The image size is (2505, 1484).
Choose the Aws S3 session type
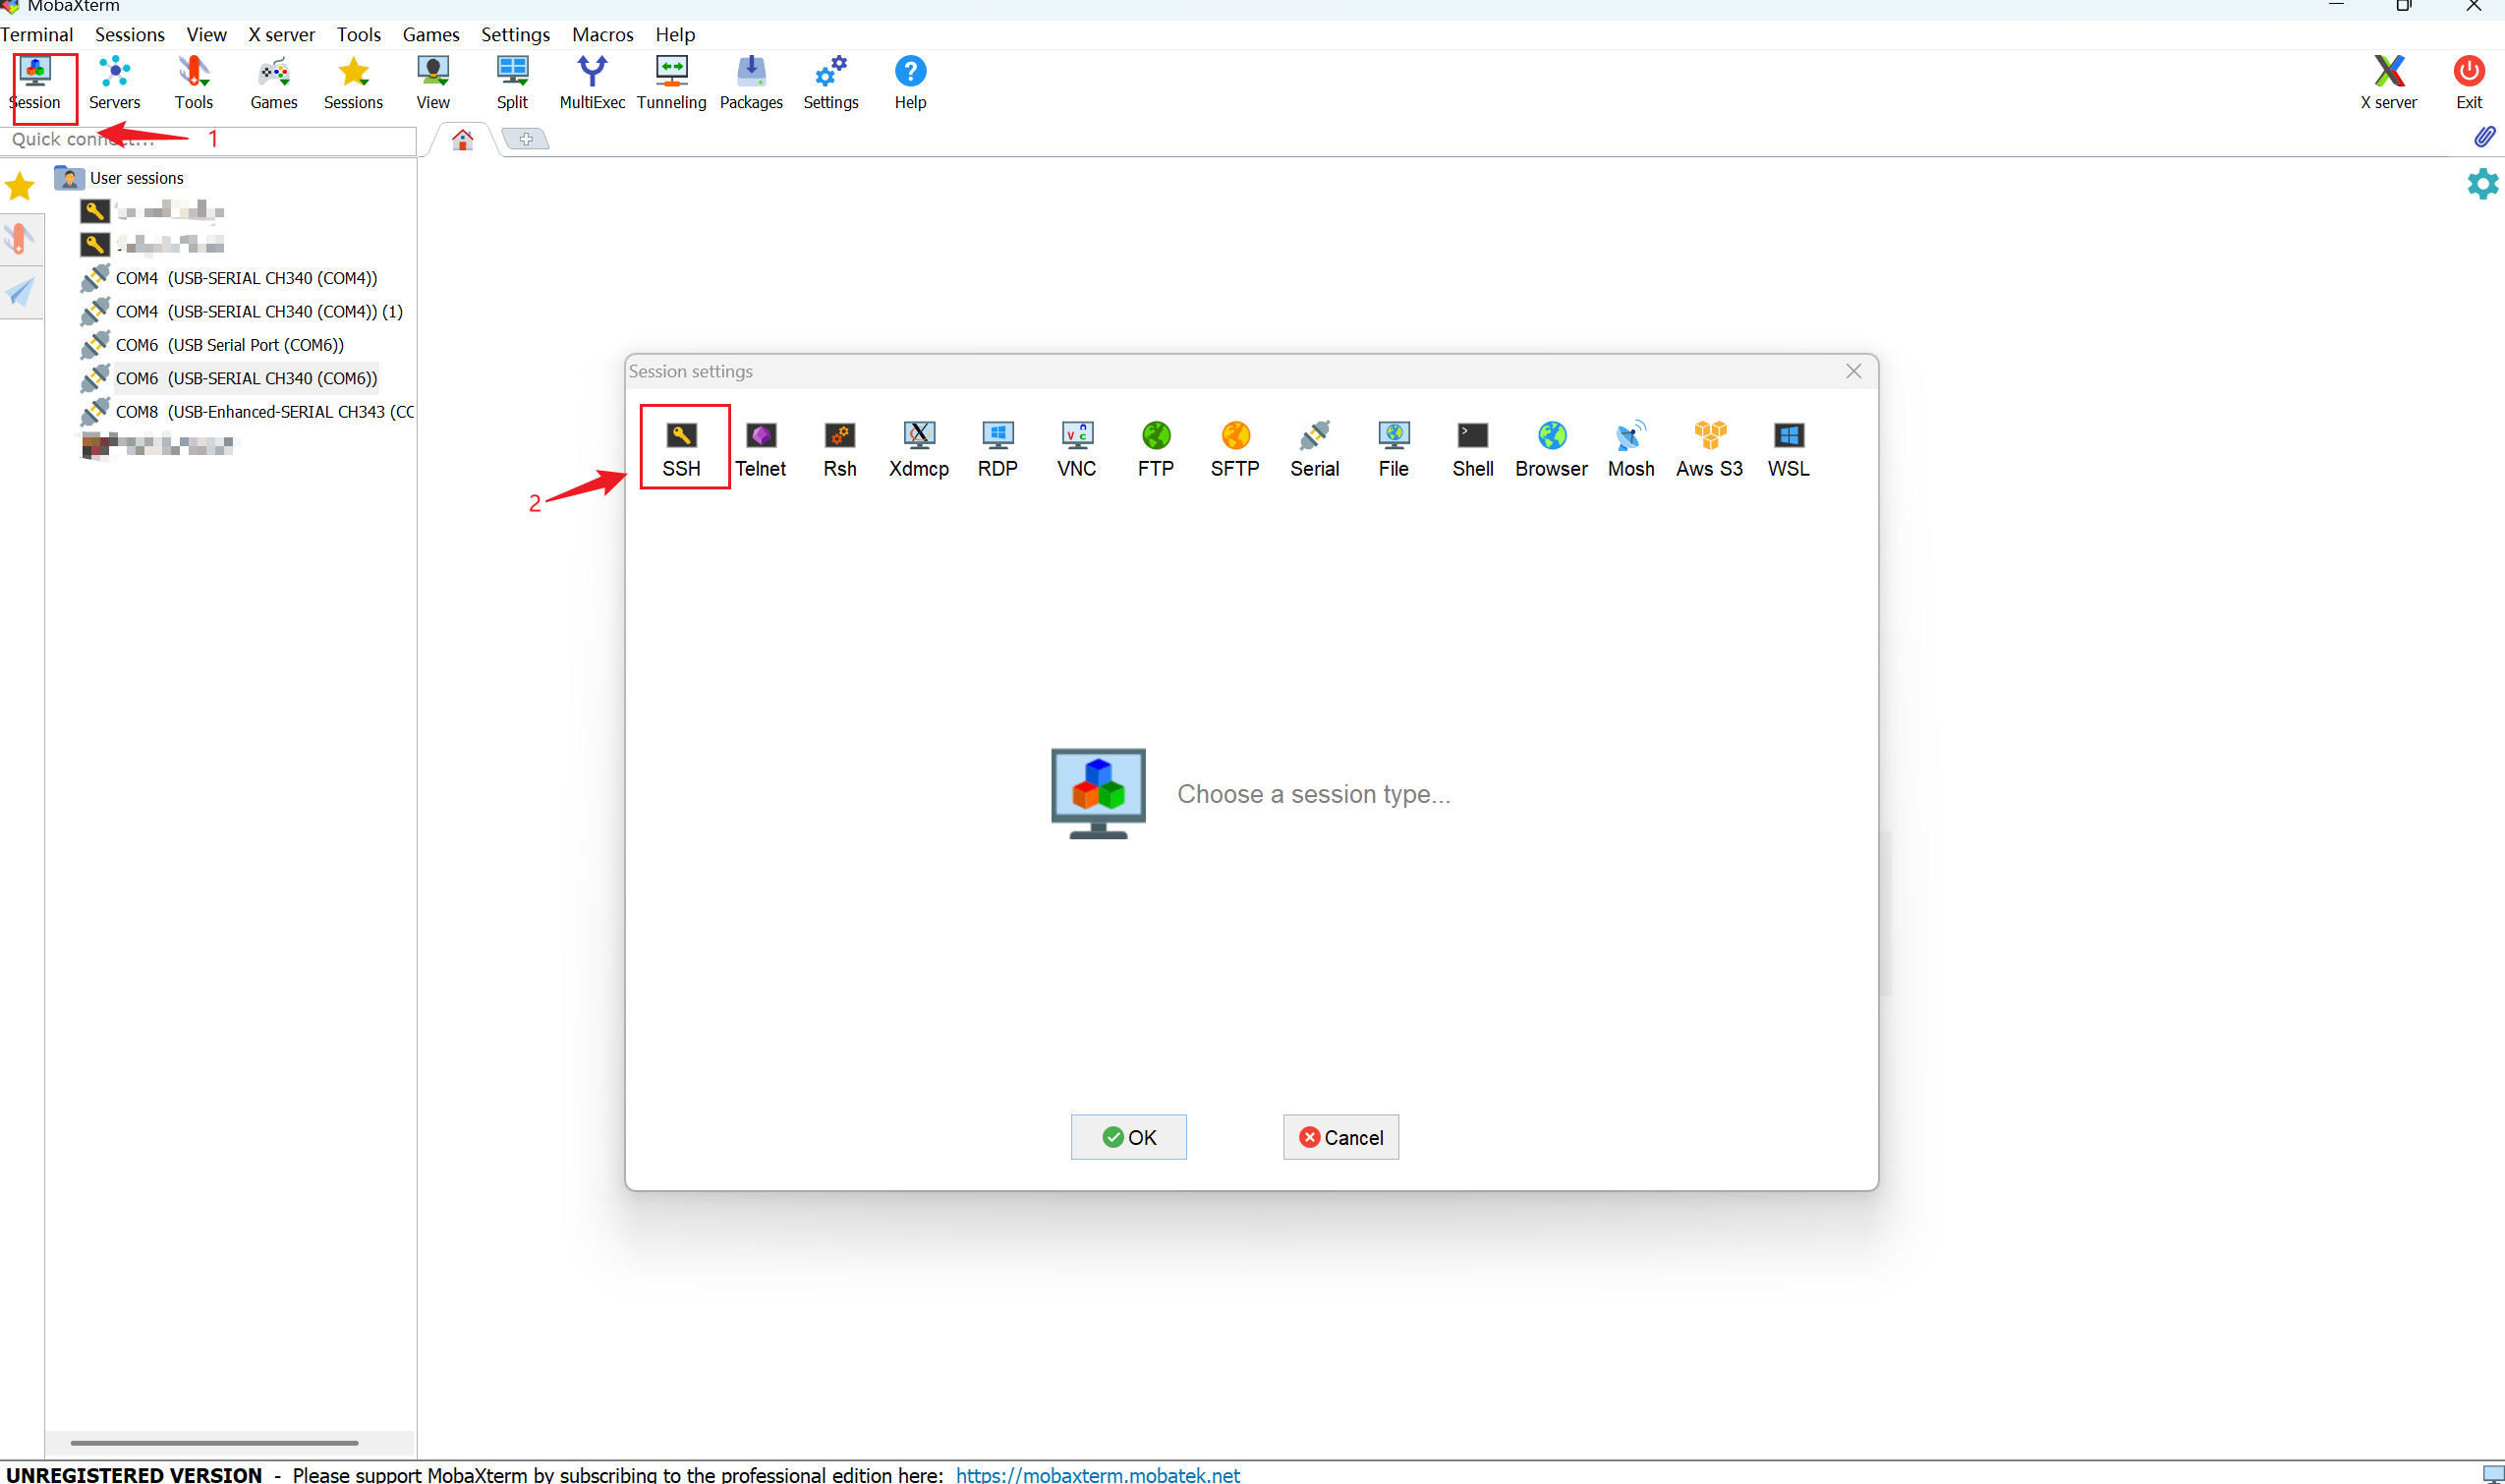1708,447
